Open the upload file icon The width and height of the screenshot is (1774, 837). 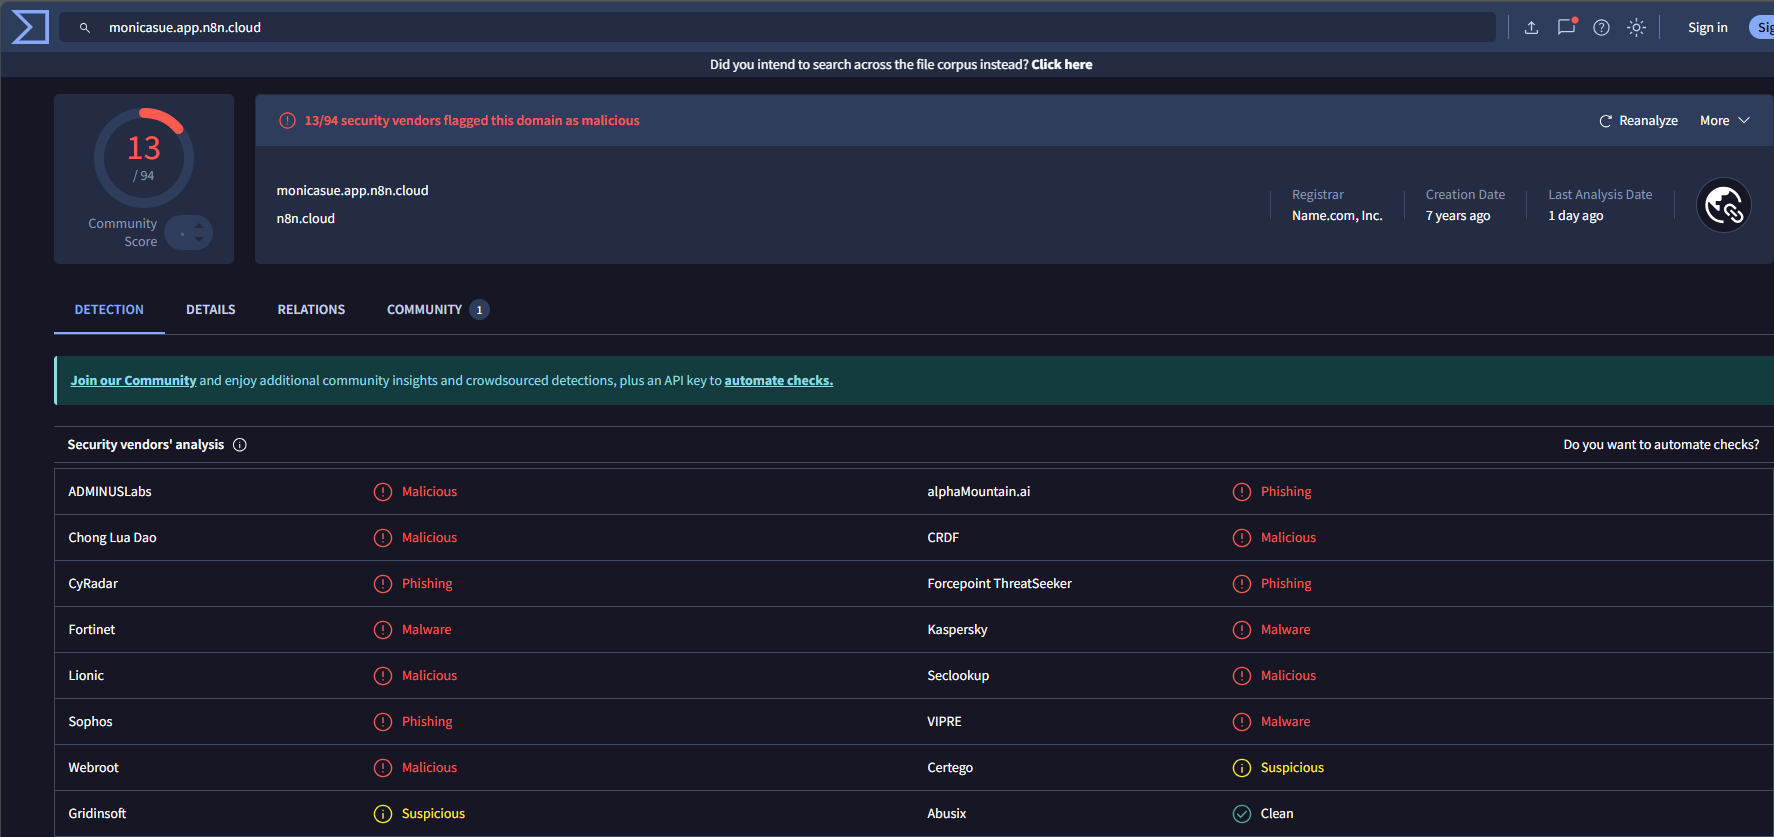tap(1531, 28)
